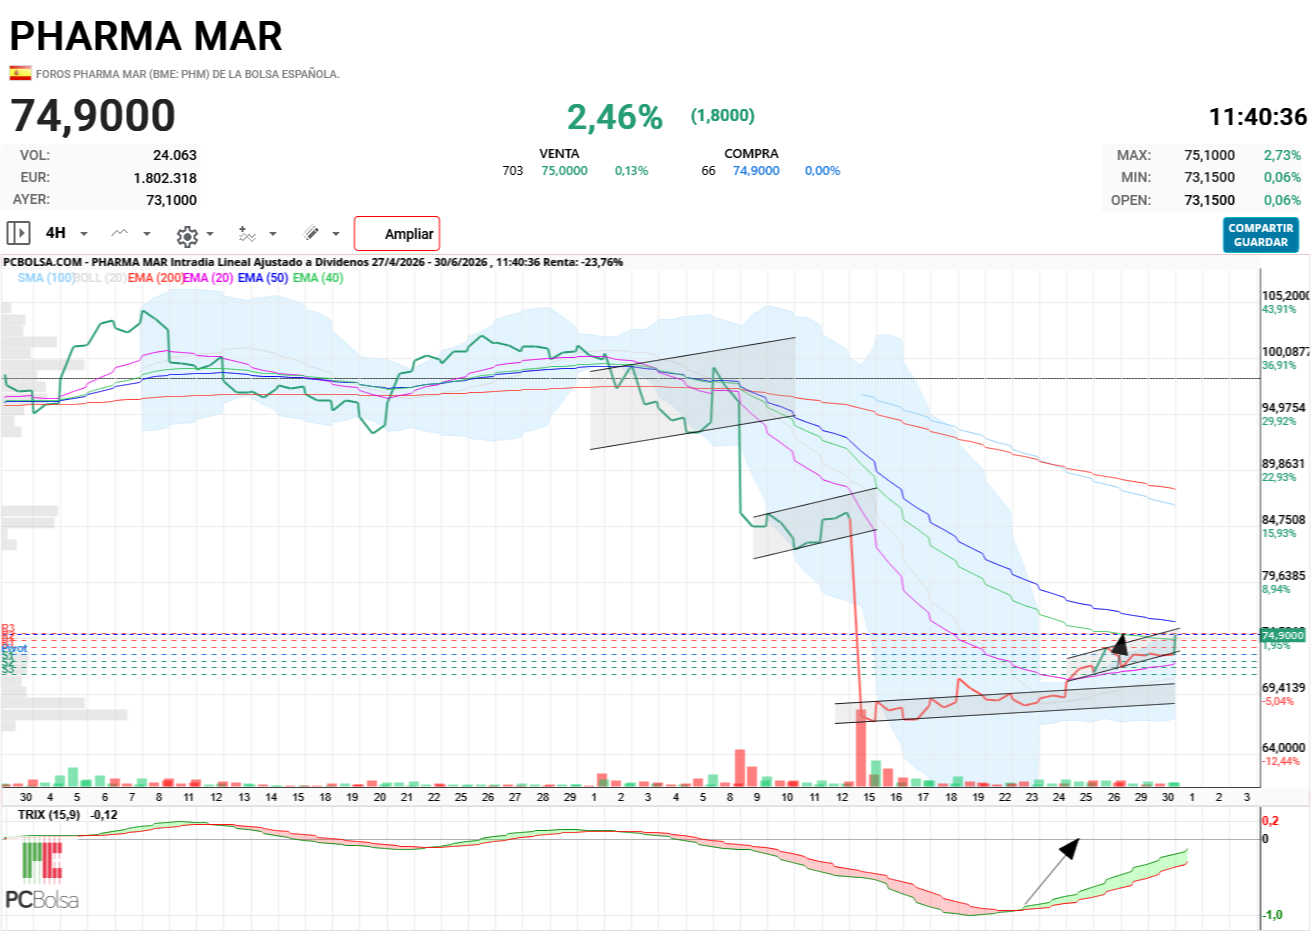
Task: Select the 4H timeframe label
Action: click(56, 233)
